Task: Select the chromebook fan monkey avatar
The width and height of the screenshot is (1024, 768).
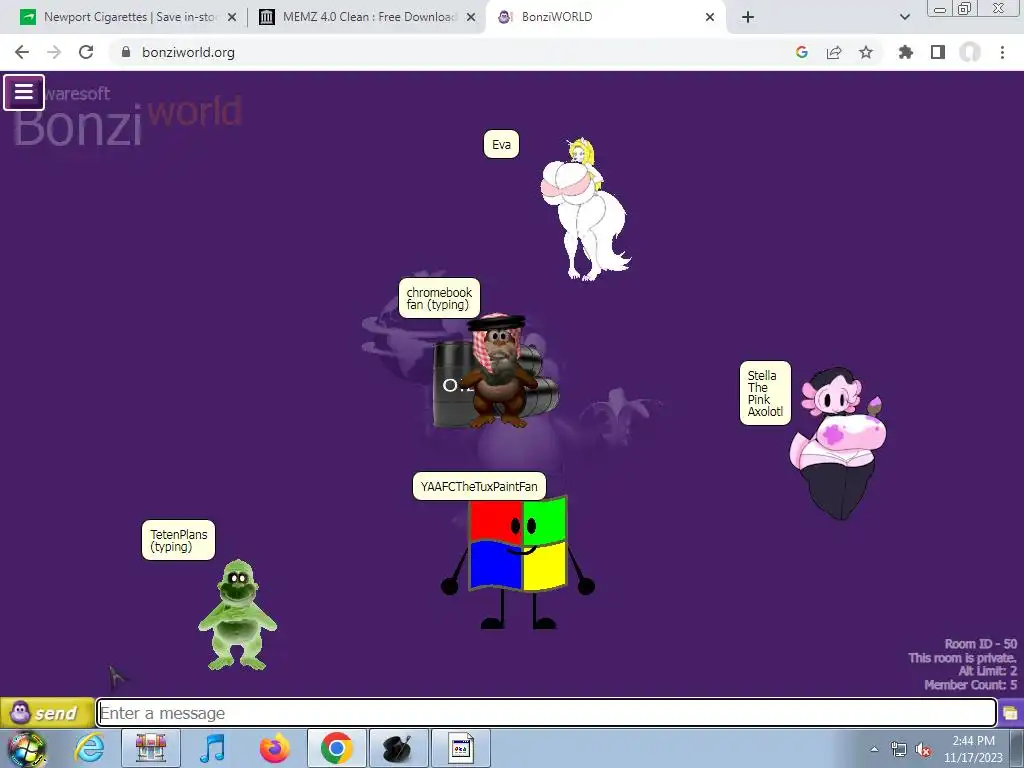Action: [498, 371]
